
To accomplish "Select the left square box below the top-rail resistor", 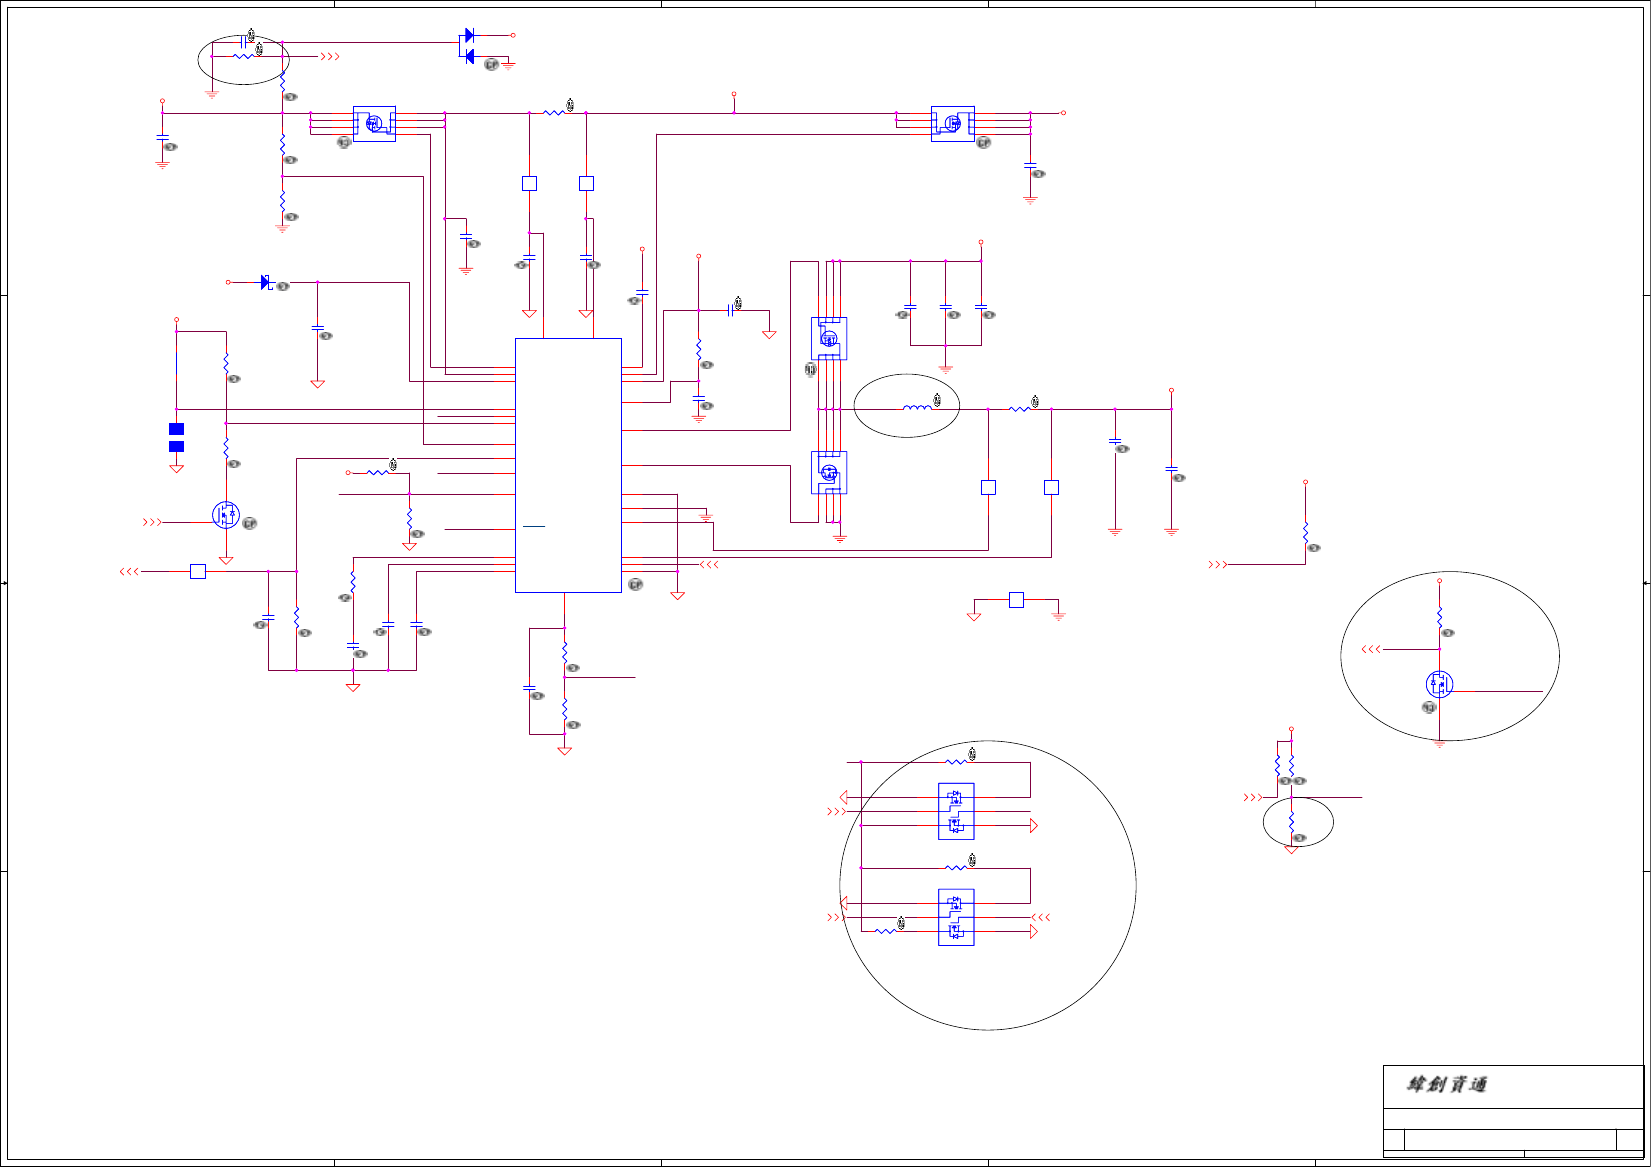I will pos(529,183).
